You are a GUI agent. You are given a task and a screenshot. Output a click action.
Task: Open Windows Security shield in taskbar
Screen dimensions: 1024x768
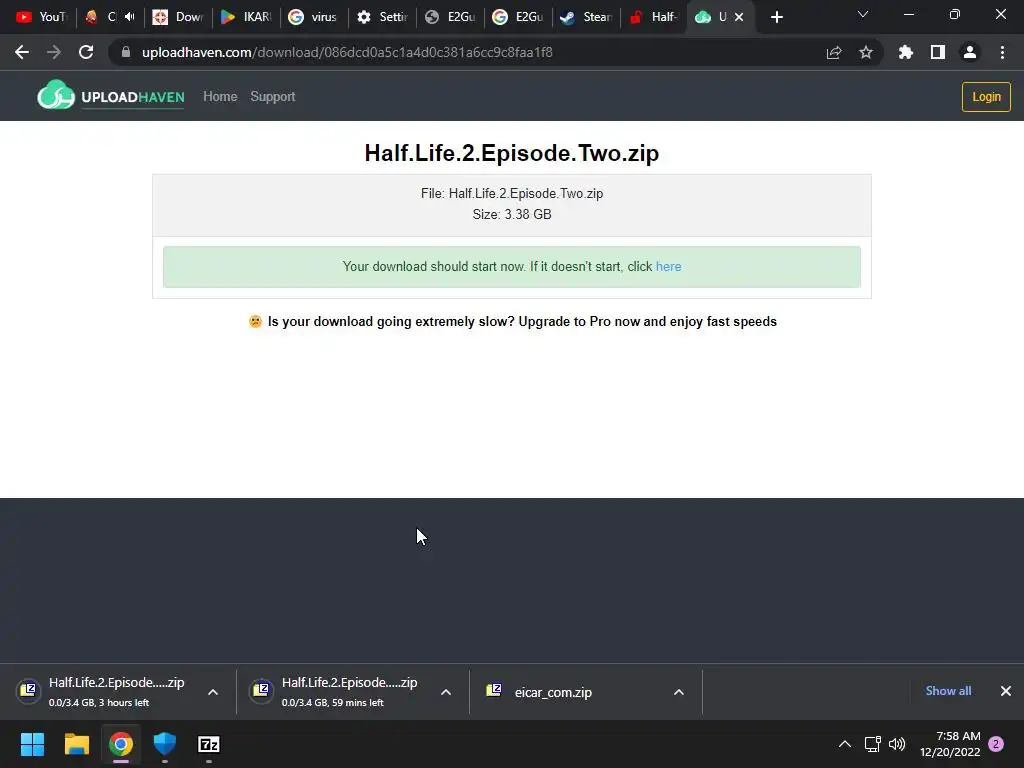pos(165,744)
